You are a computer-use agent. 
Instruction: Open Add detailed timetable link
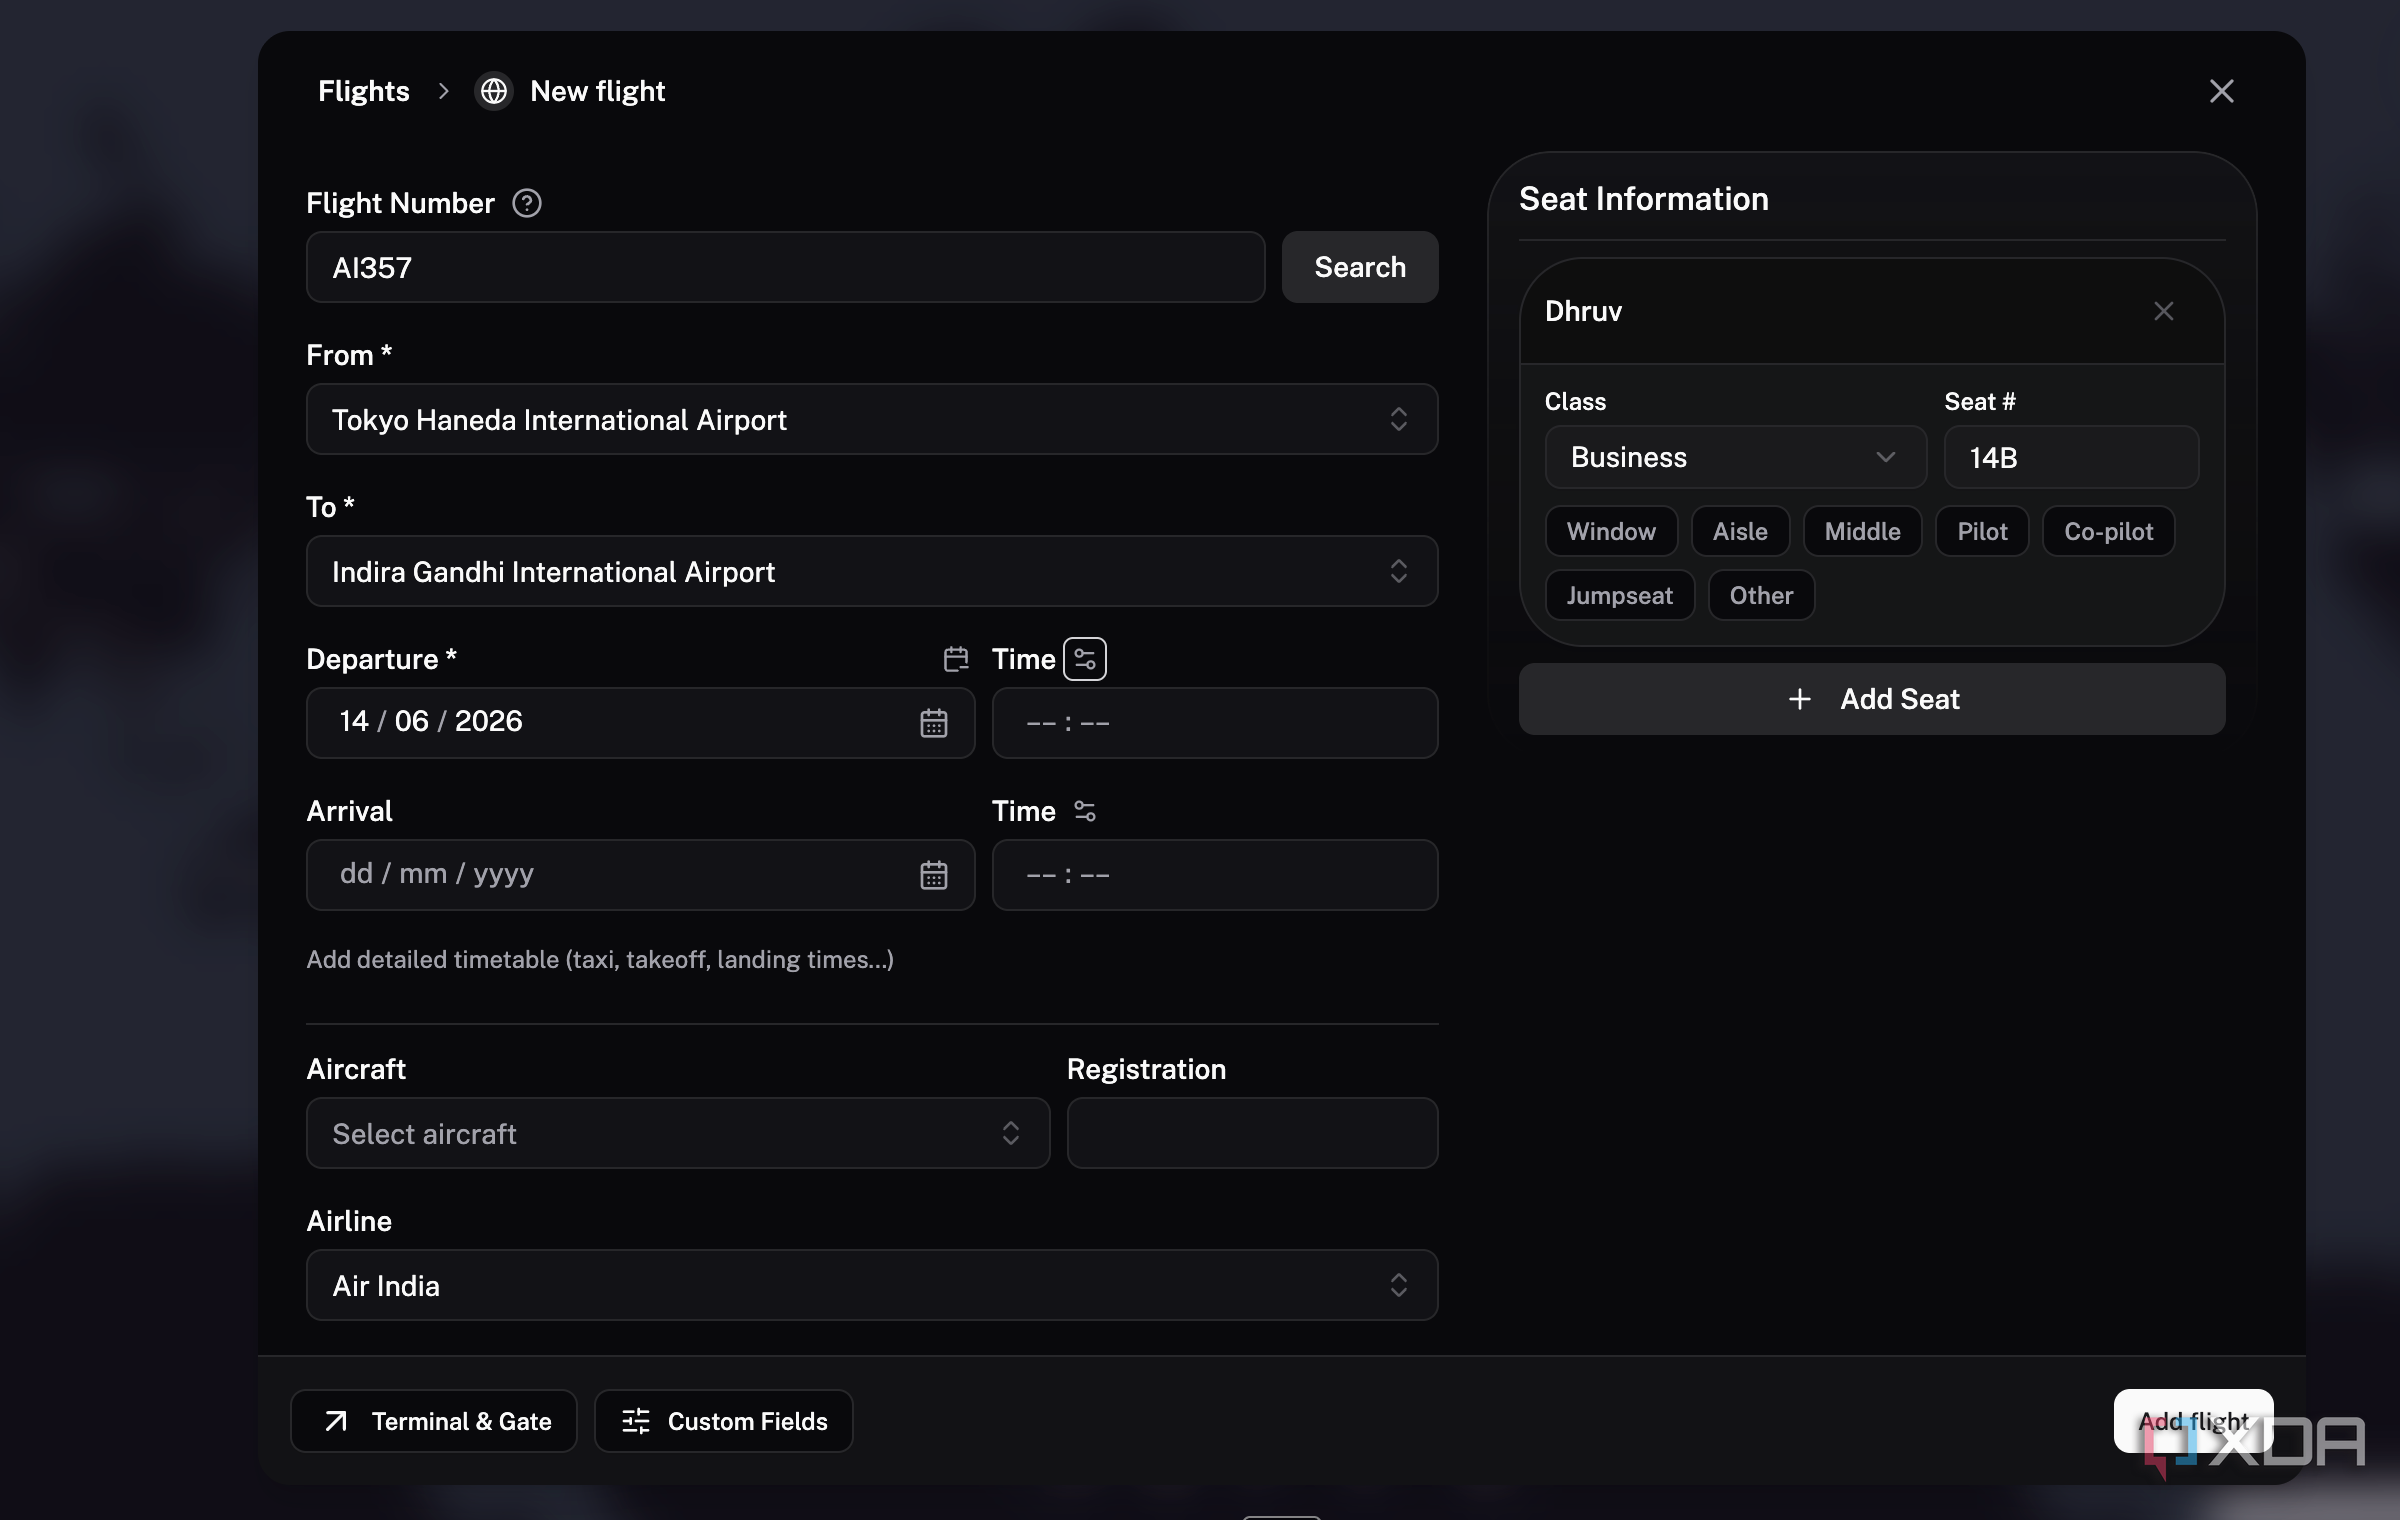(x=600, y=959)
